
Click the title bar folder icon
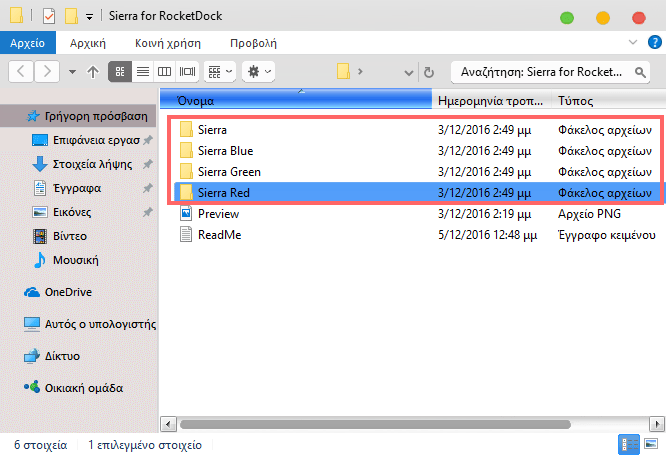coord(17,15)
